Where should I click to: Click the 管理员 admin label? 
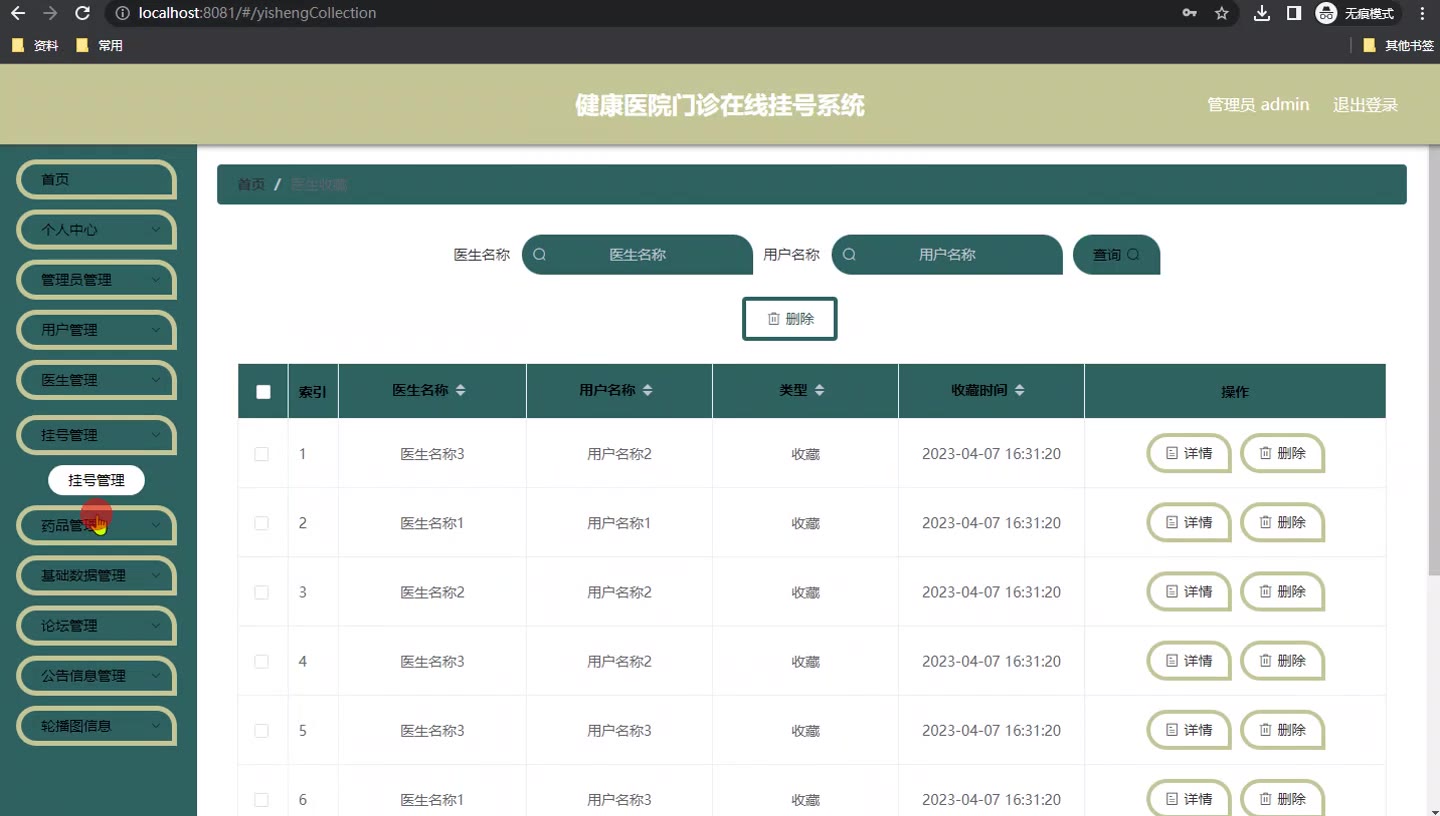click(x=1258, y=105)
